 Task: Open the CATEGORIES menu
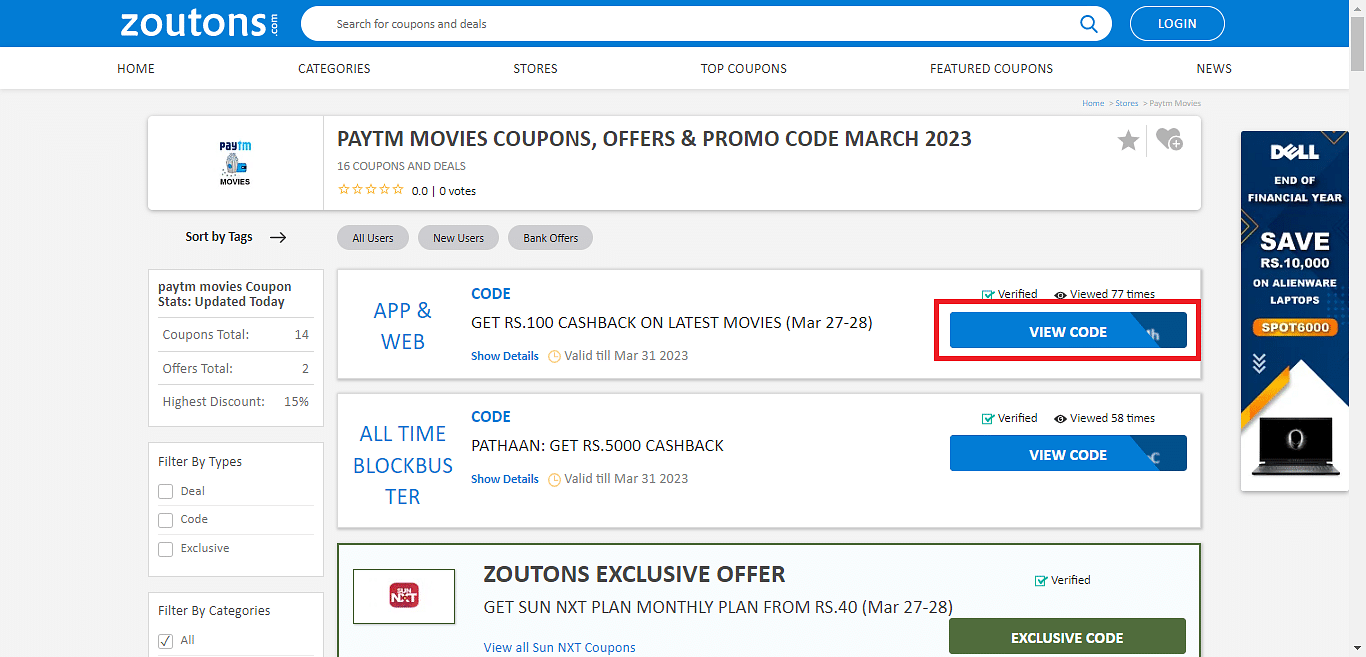(x=334, y=69)
